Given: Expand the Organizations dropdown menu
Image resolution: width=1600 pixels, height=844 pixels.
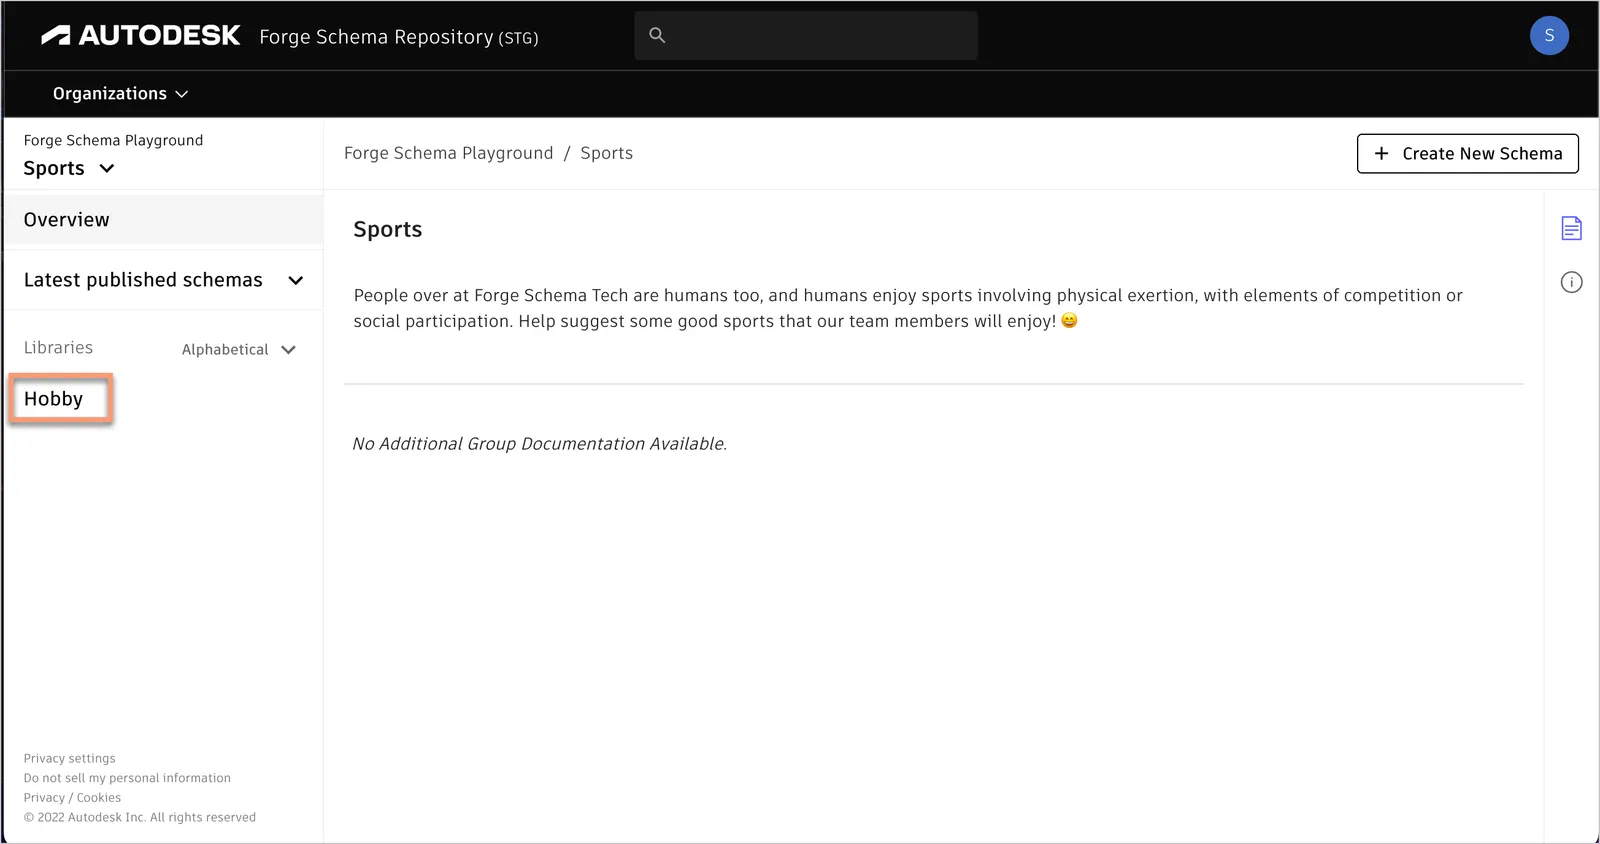Looking at the screenshot, I should [120, 94].
